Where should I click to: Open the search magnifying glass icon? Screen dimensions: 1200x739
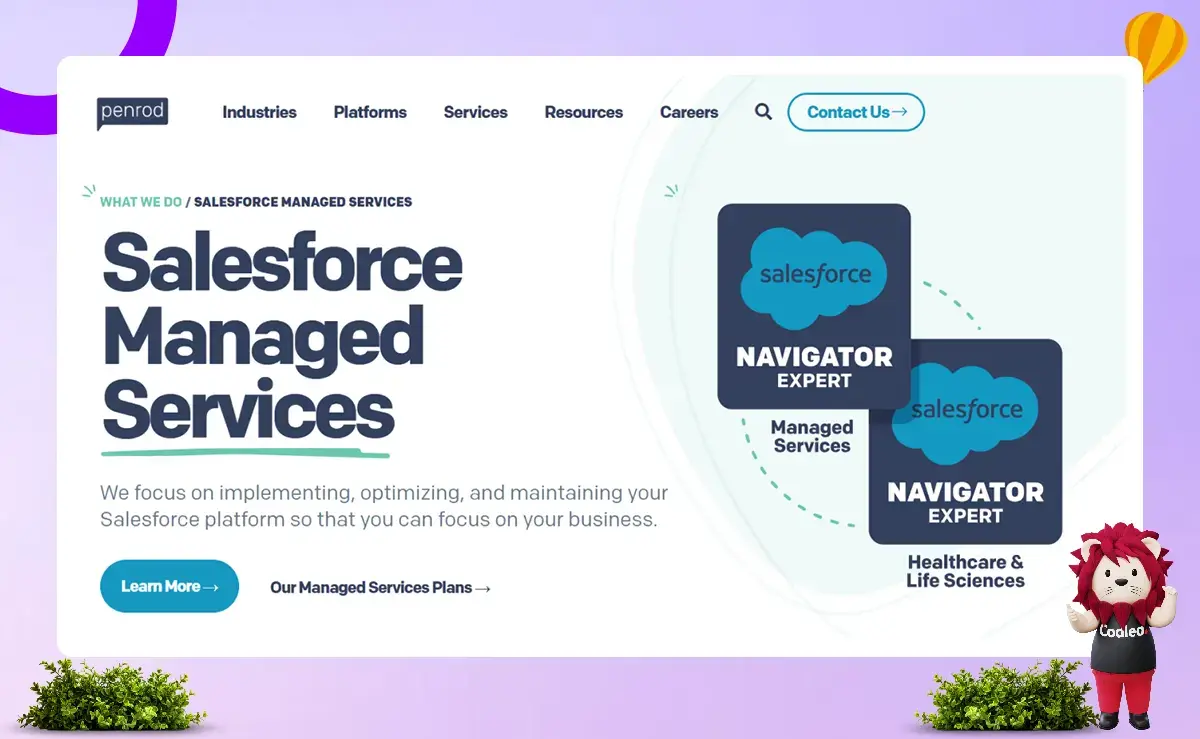pyautogui.click(x=763, y=112)
